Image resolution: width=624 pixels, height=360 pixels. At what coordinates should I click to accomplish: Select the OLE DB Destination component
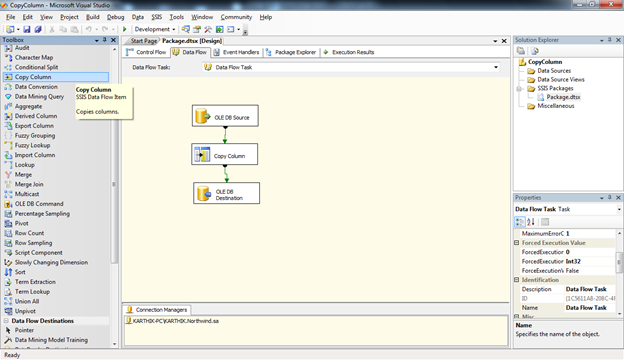click(x=226, y=193)
